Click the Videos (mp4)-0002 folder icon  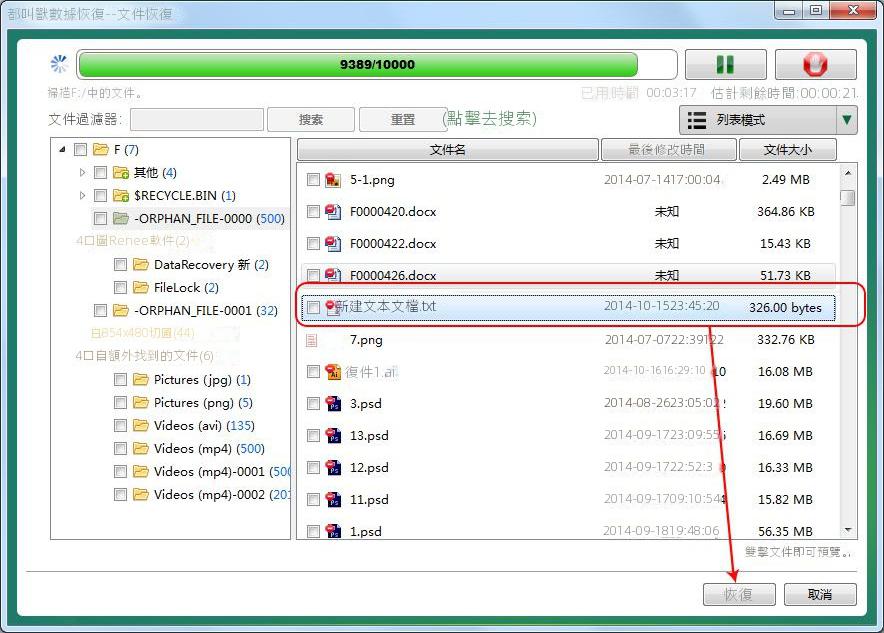pyautogui.click(x=140, y=494)
